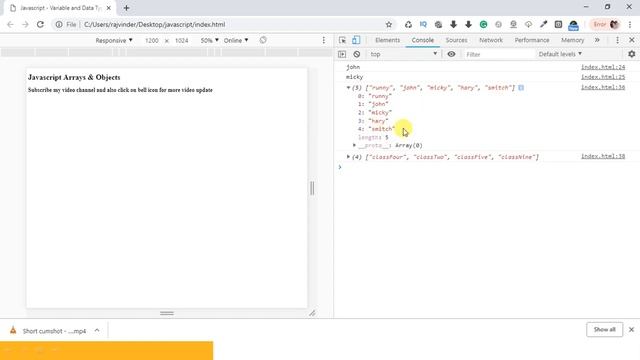Viewport: 640px width, 360px height.
Task: Clear console with the ban icon
Action: click(x=357, y=54)
